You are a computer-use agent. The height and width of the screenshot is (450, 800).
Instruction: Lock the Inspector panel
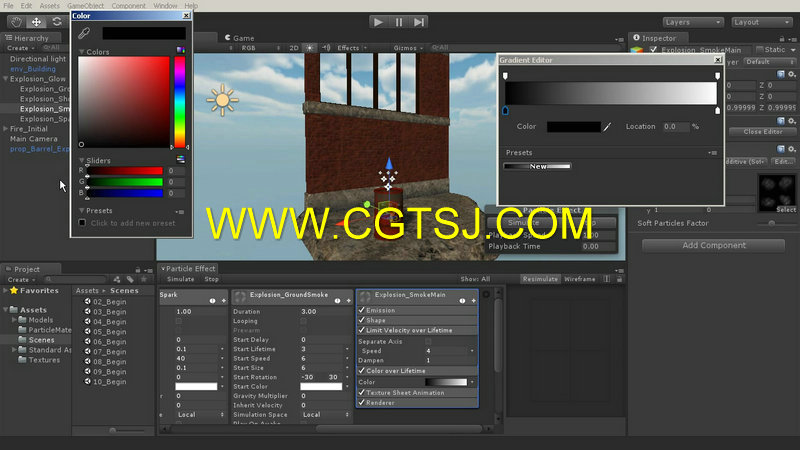click(x=782, y=38)
